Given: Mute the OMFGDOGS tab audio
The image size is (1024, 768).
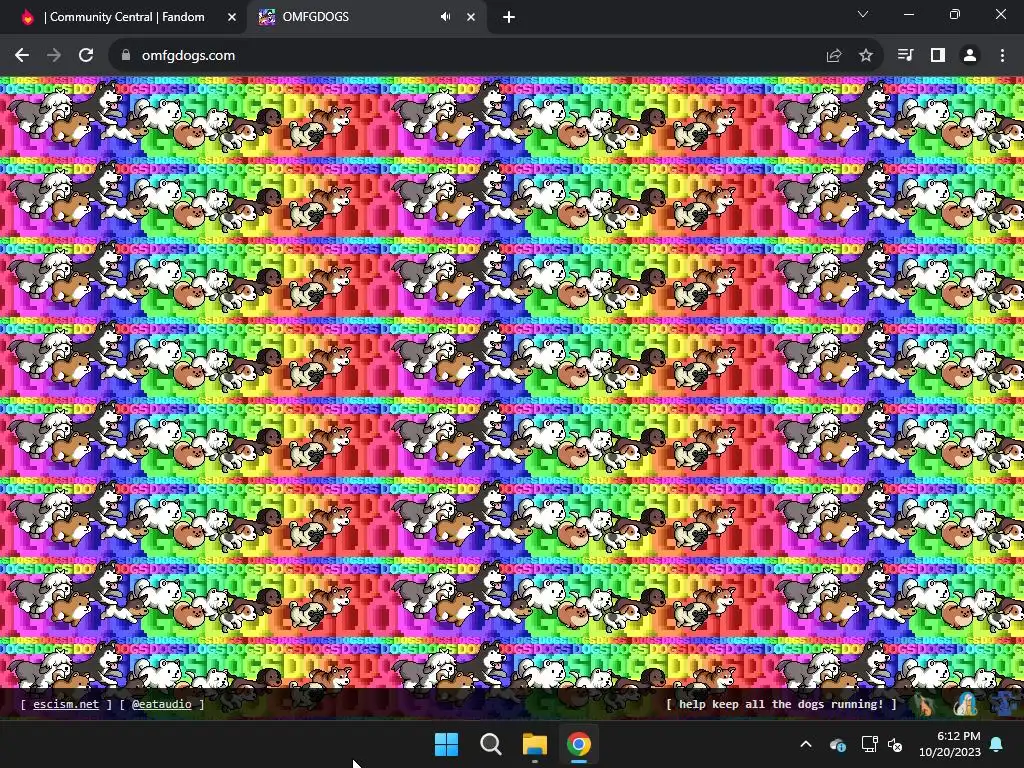Looking at the screenshot, I should (x=445, y=17).
